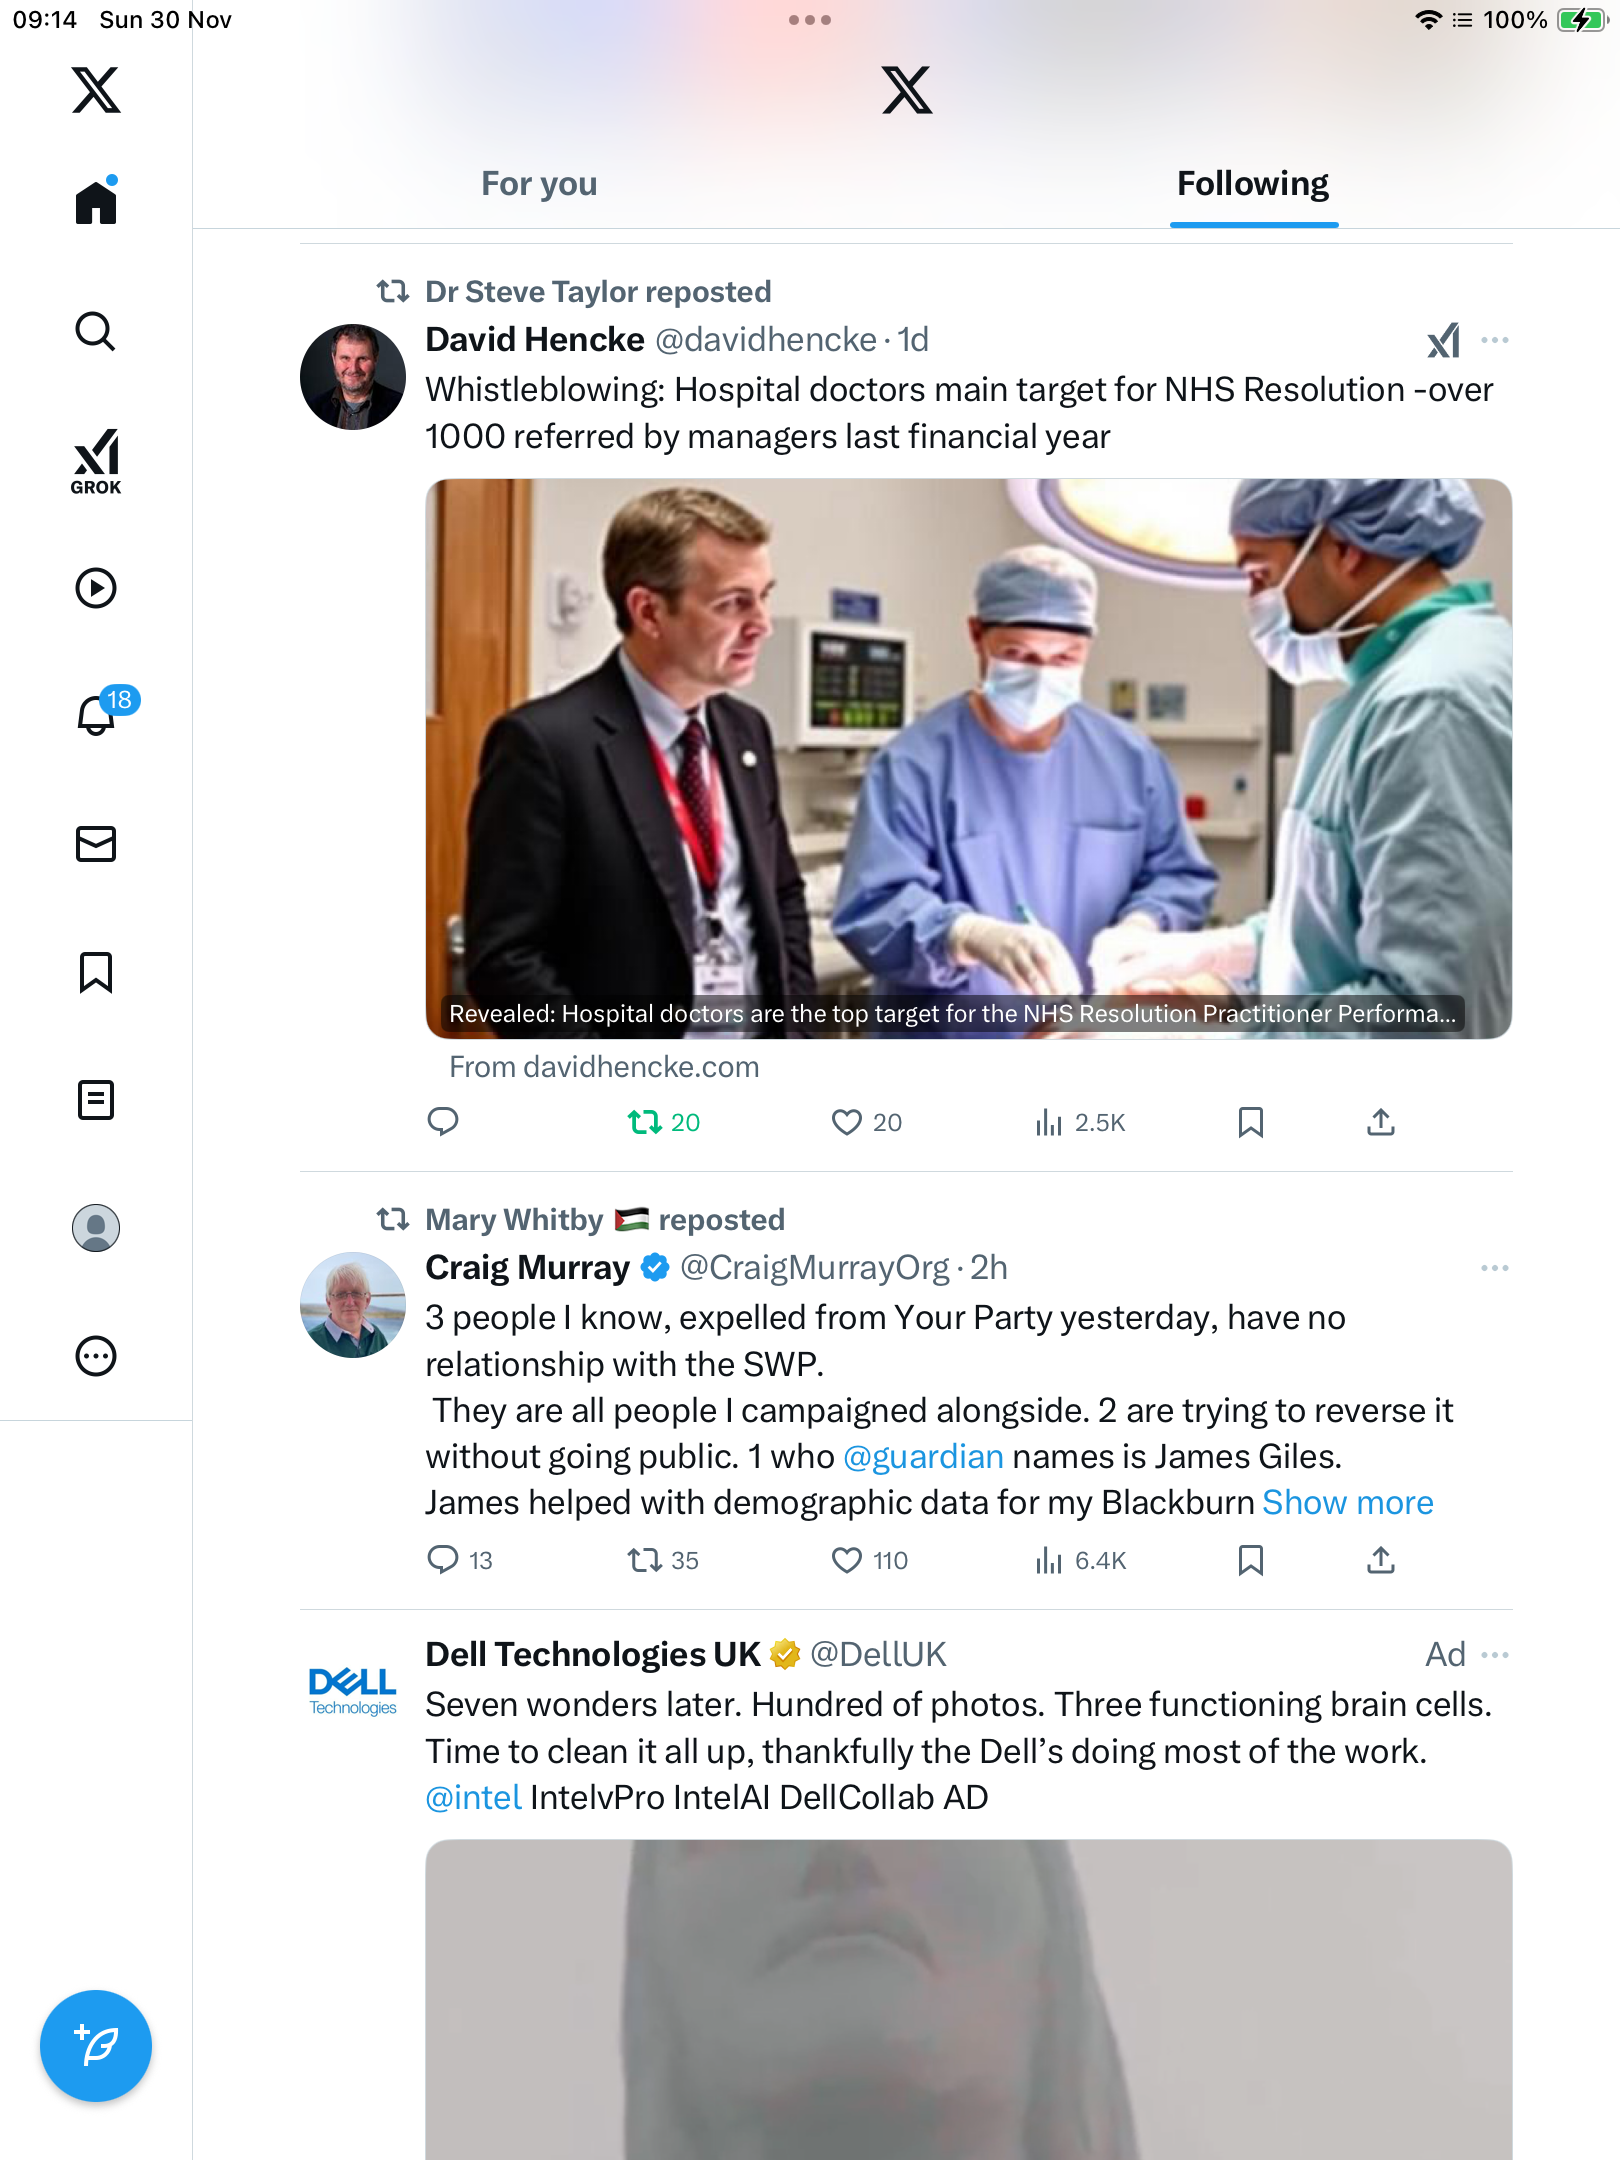Open the @guardian mention link
This screenshot has width=1620, height=2160.
coord(923,1456)
